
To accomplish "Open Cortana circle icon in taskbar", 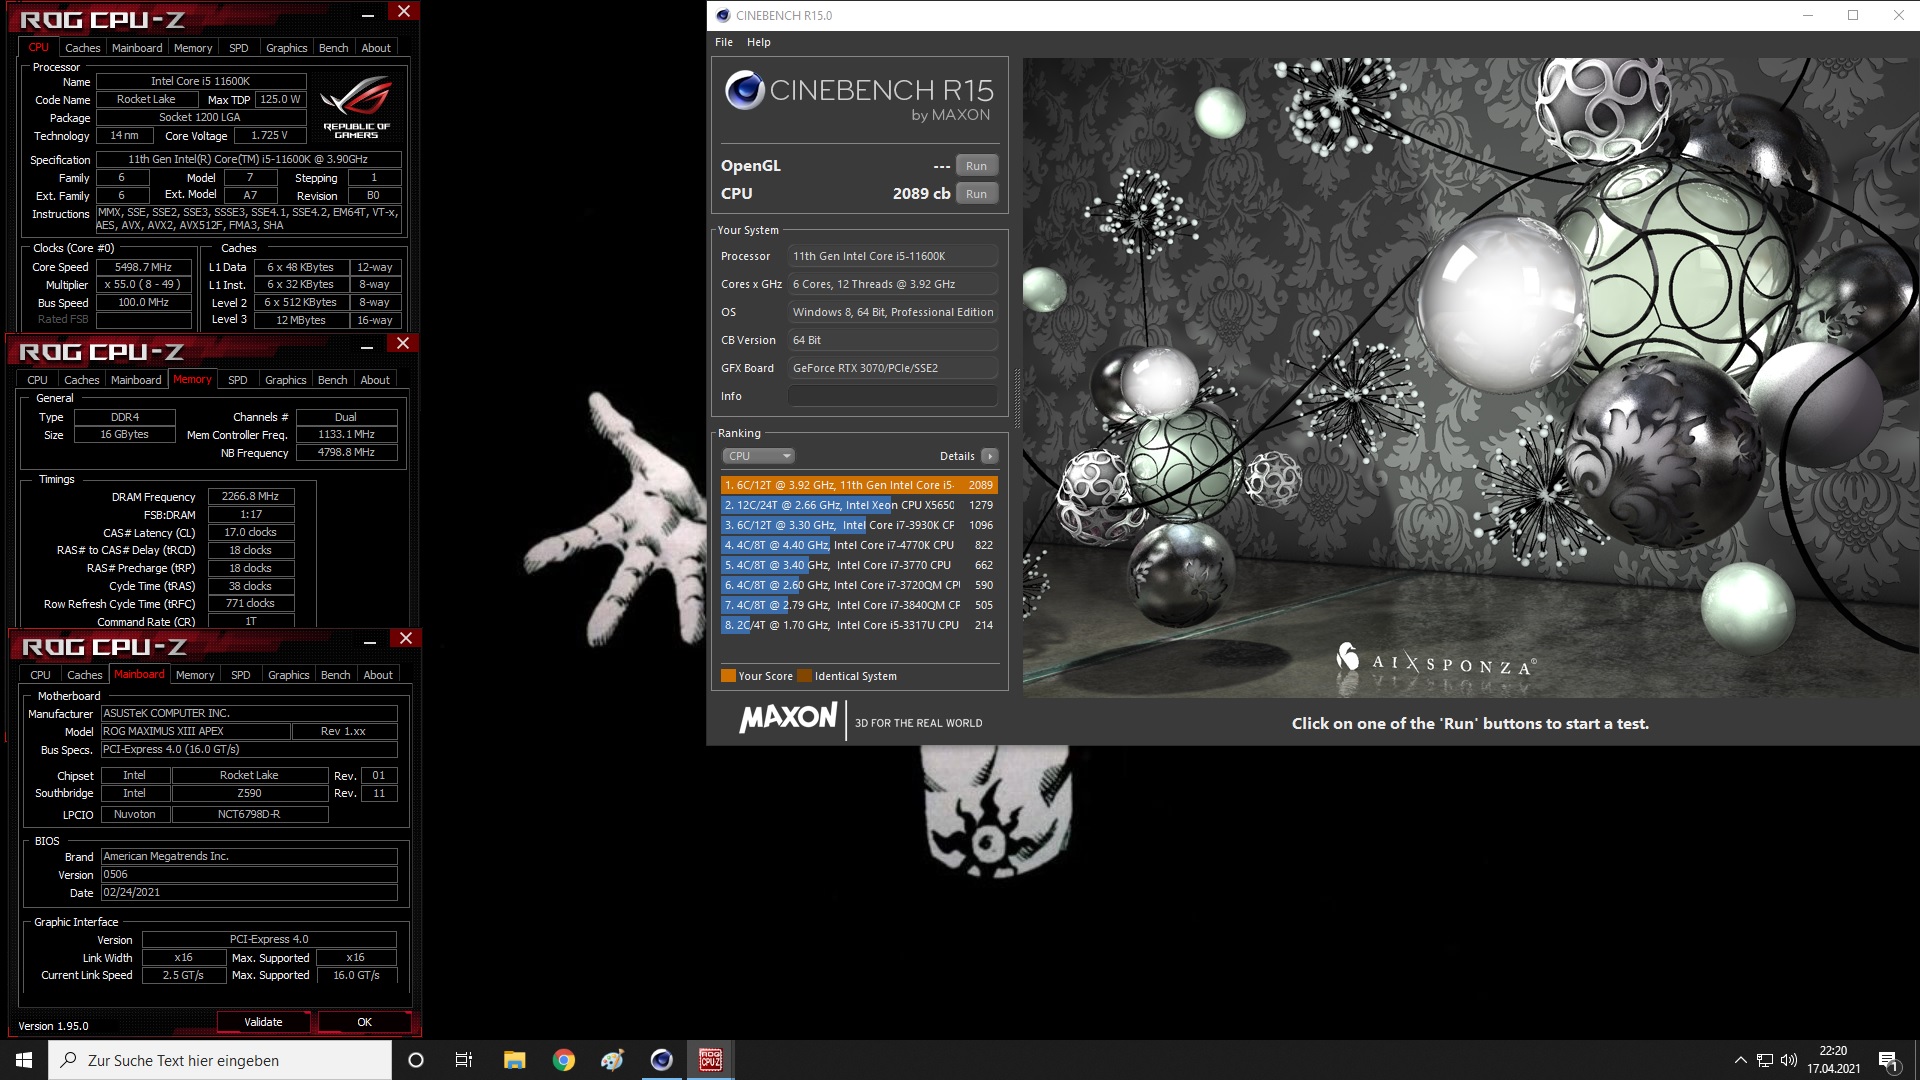I will [x=416, y=1060].
